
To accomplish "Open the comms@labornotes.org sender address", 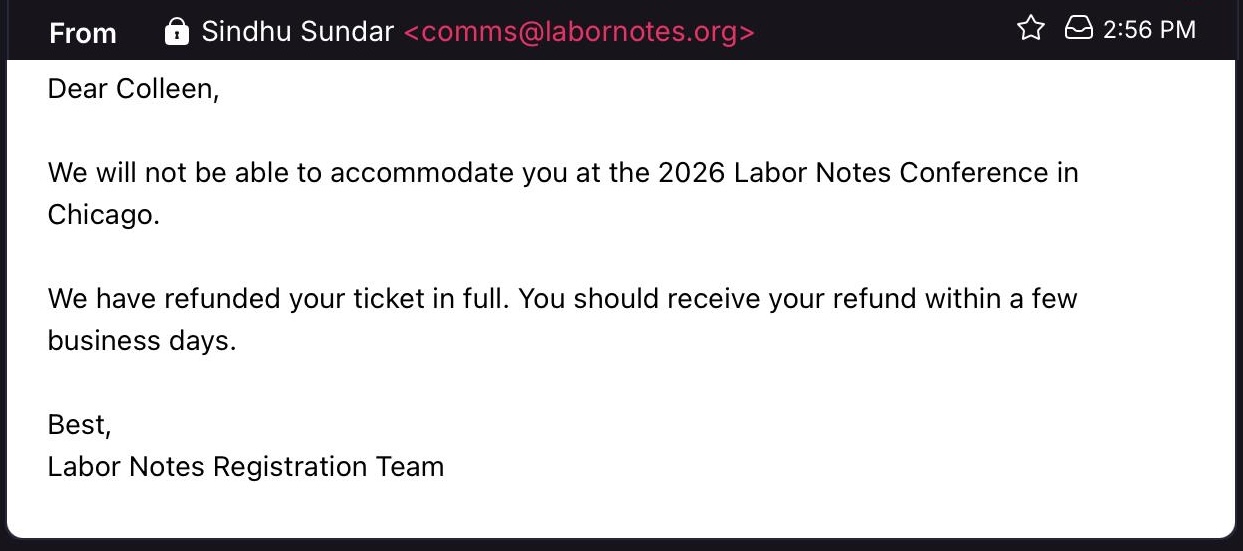I will click(579, 31).
